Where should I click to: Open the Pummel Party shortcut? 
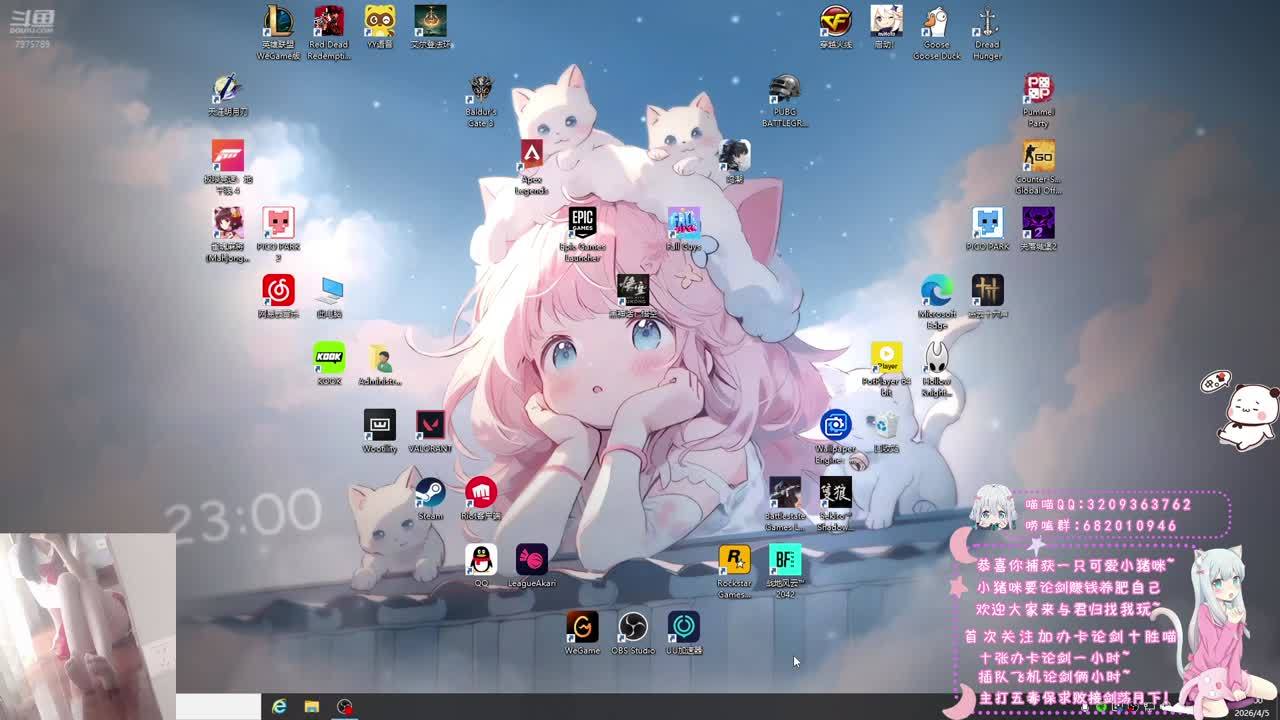coord(1038,90)
